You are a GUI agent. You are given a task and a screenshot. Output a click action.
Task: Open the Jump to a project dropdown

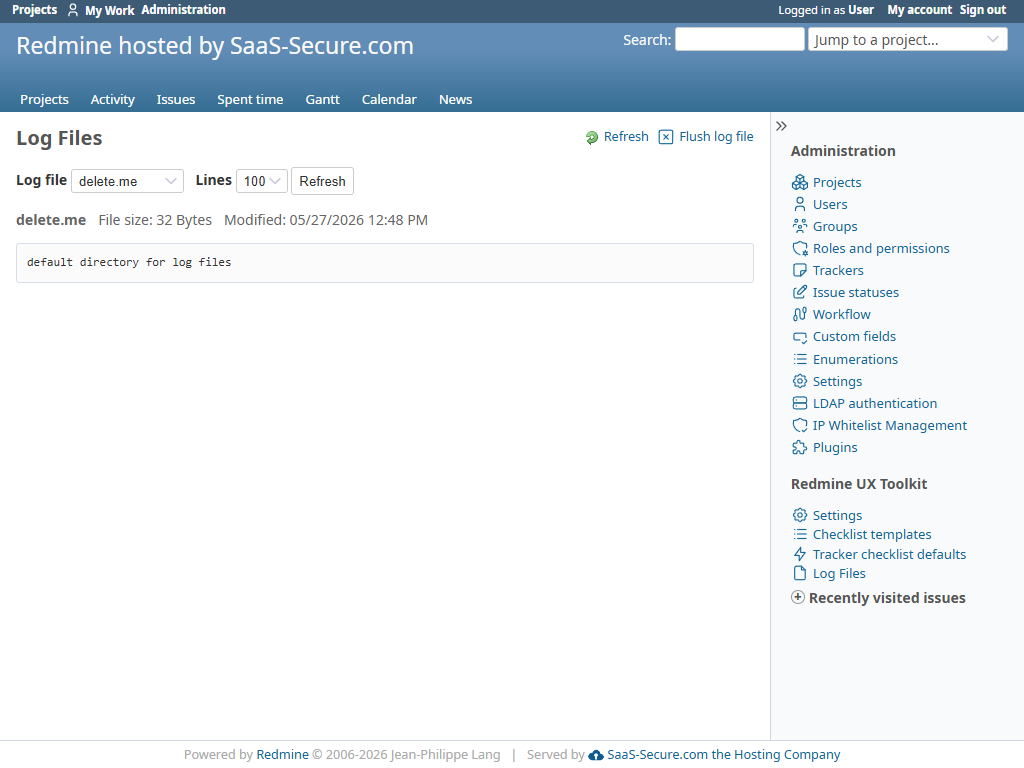(x=907, y=39)
